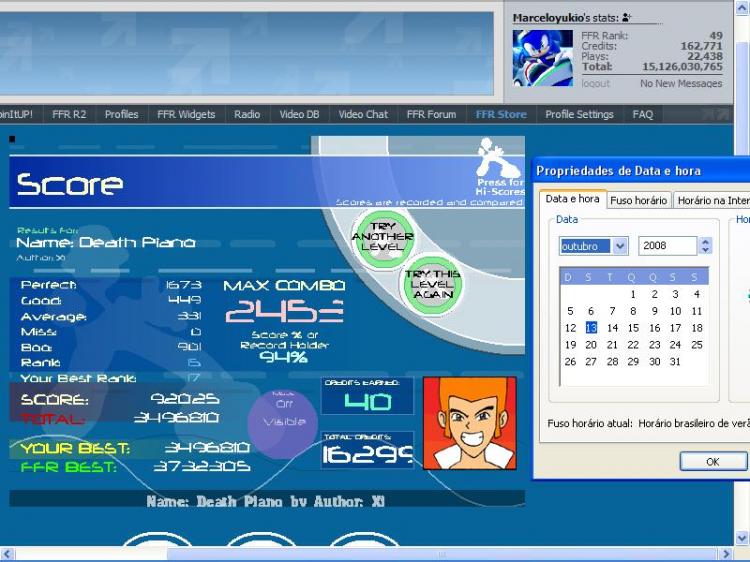This screenshot has width=750, height=562.
Task: Open the FFR Widgets menu item
Action: point(186,114)
